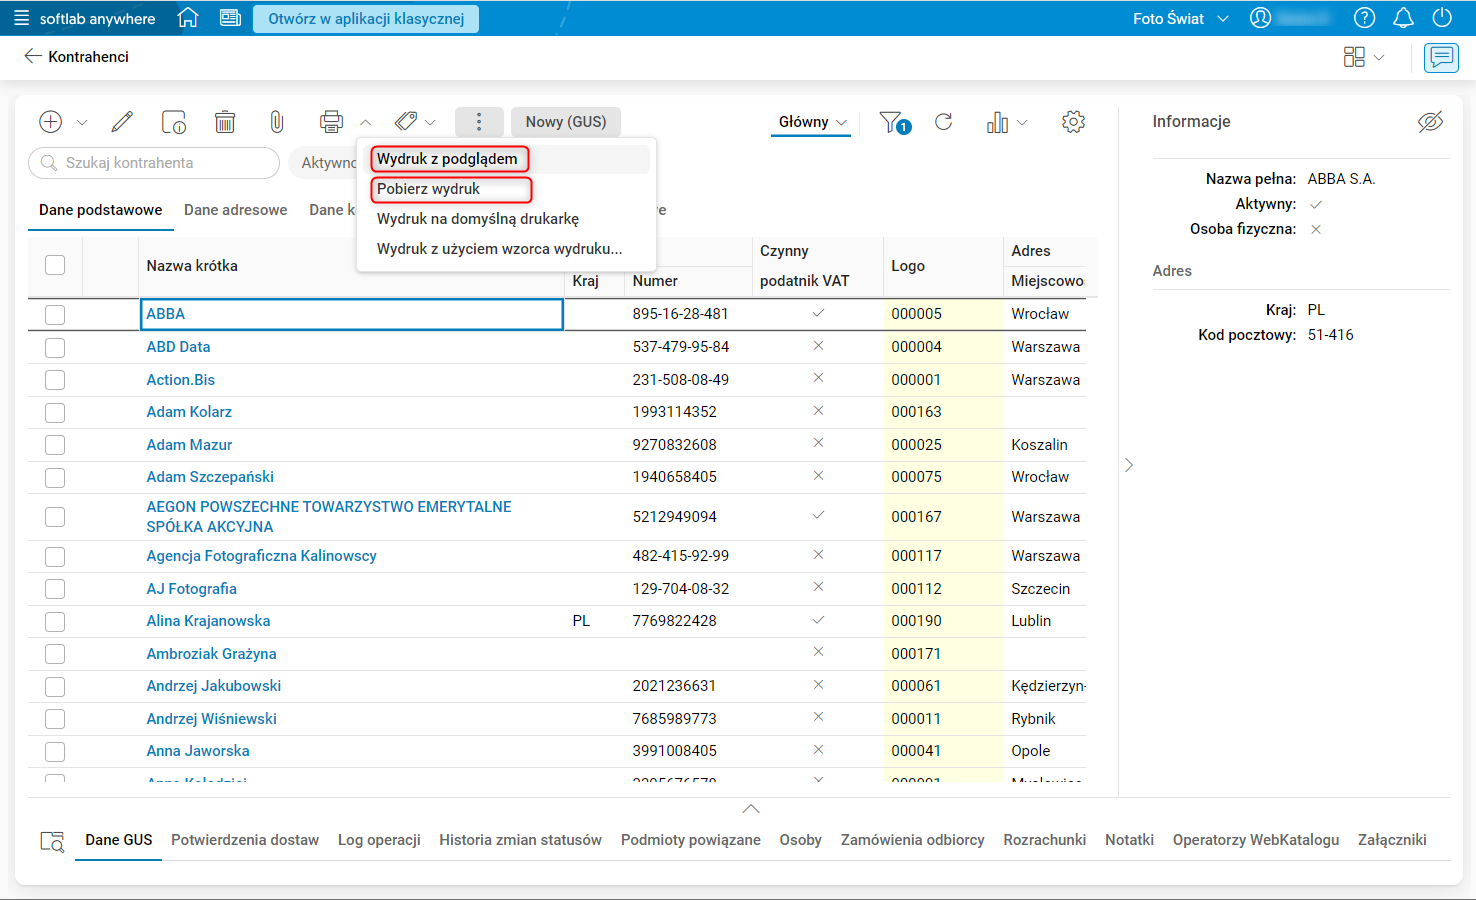Image resolution: width=1476 pixels, height=900 pixels.
Task: Click the paperclip attachment icon
Action: coord(277,122)
